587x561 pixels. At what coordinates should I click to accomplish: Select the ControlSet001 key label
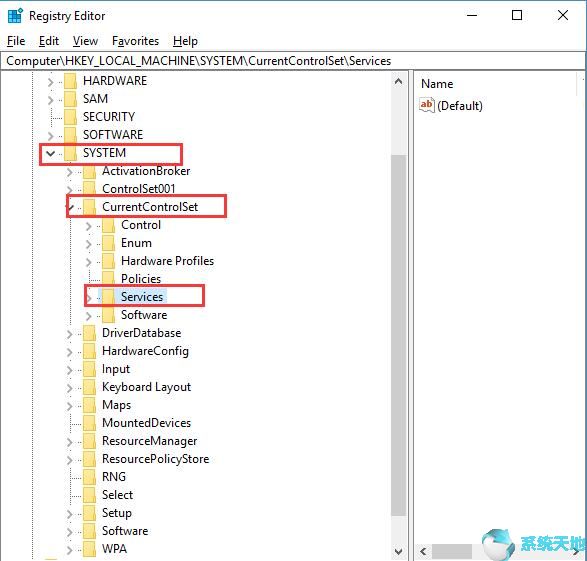[139, 189]
